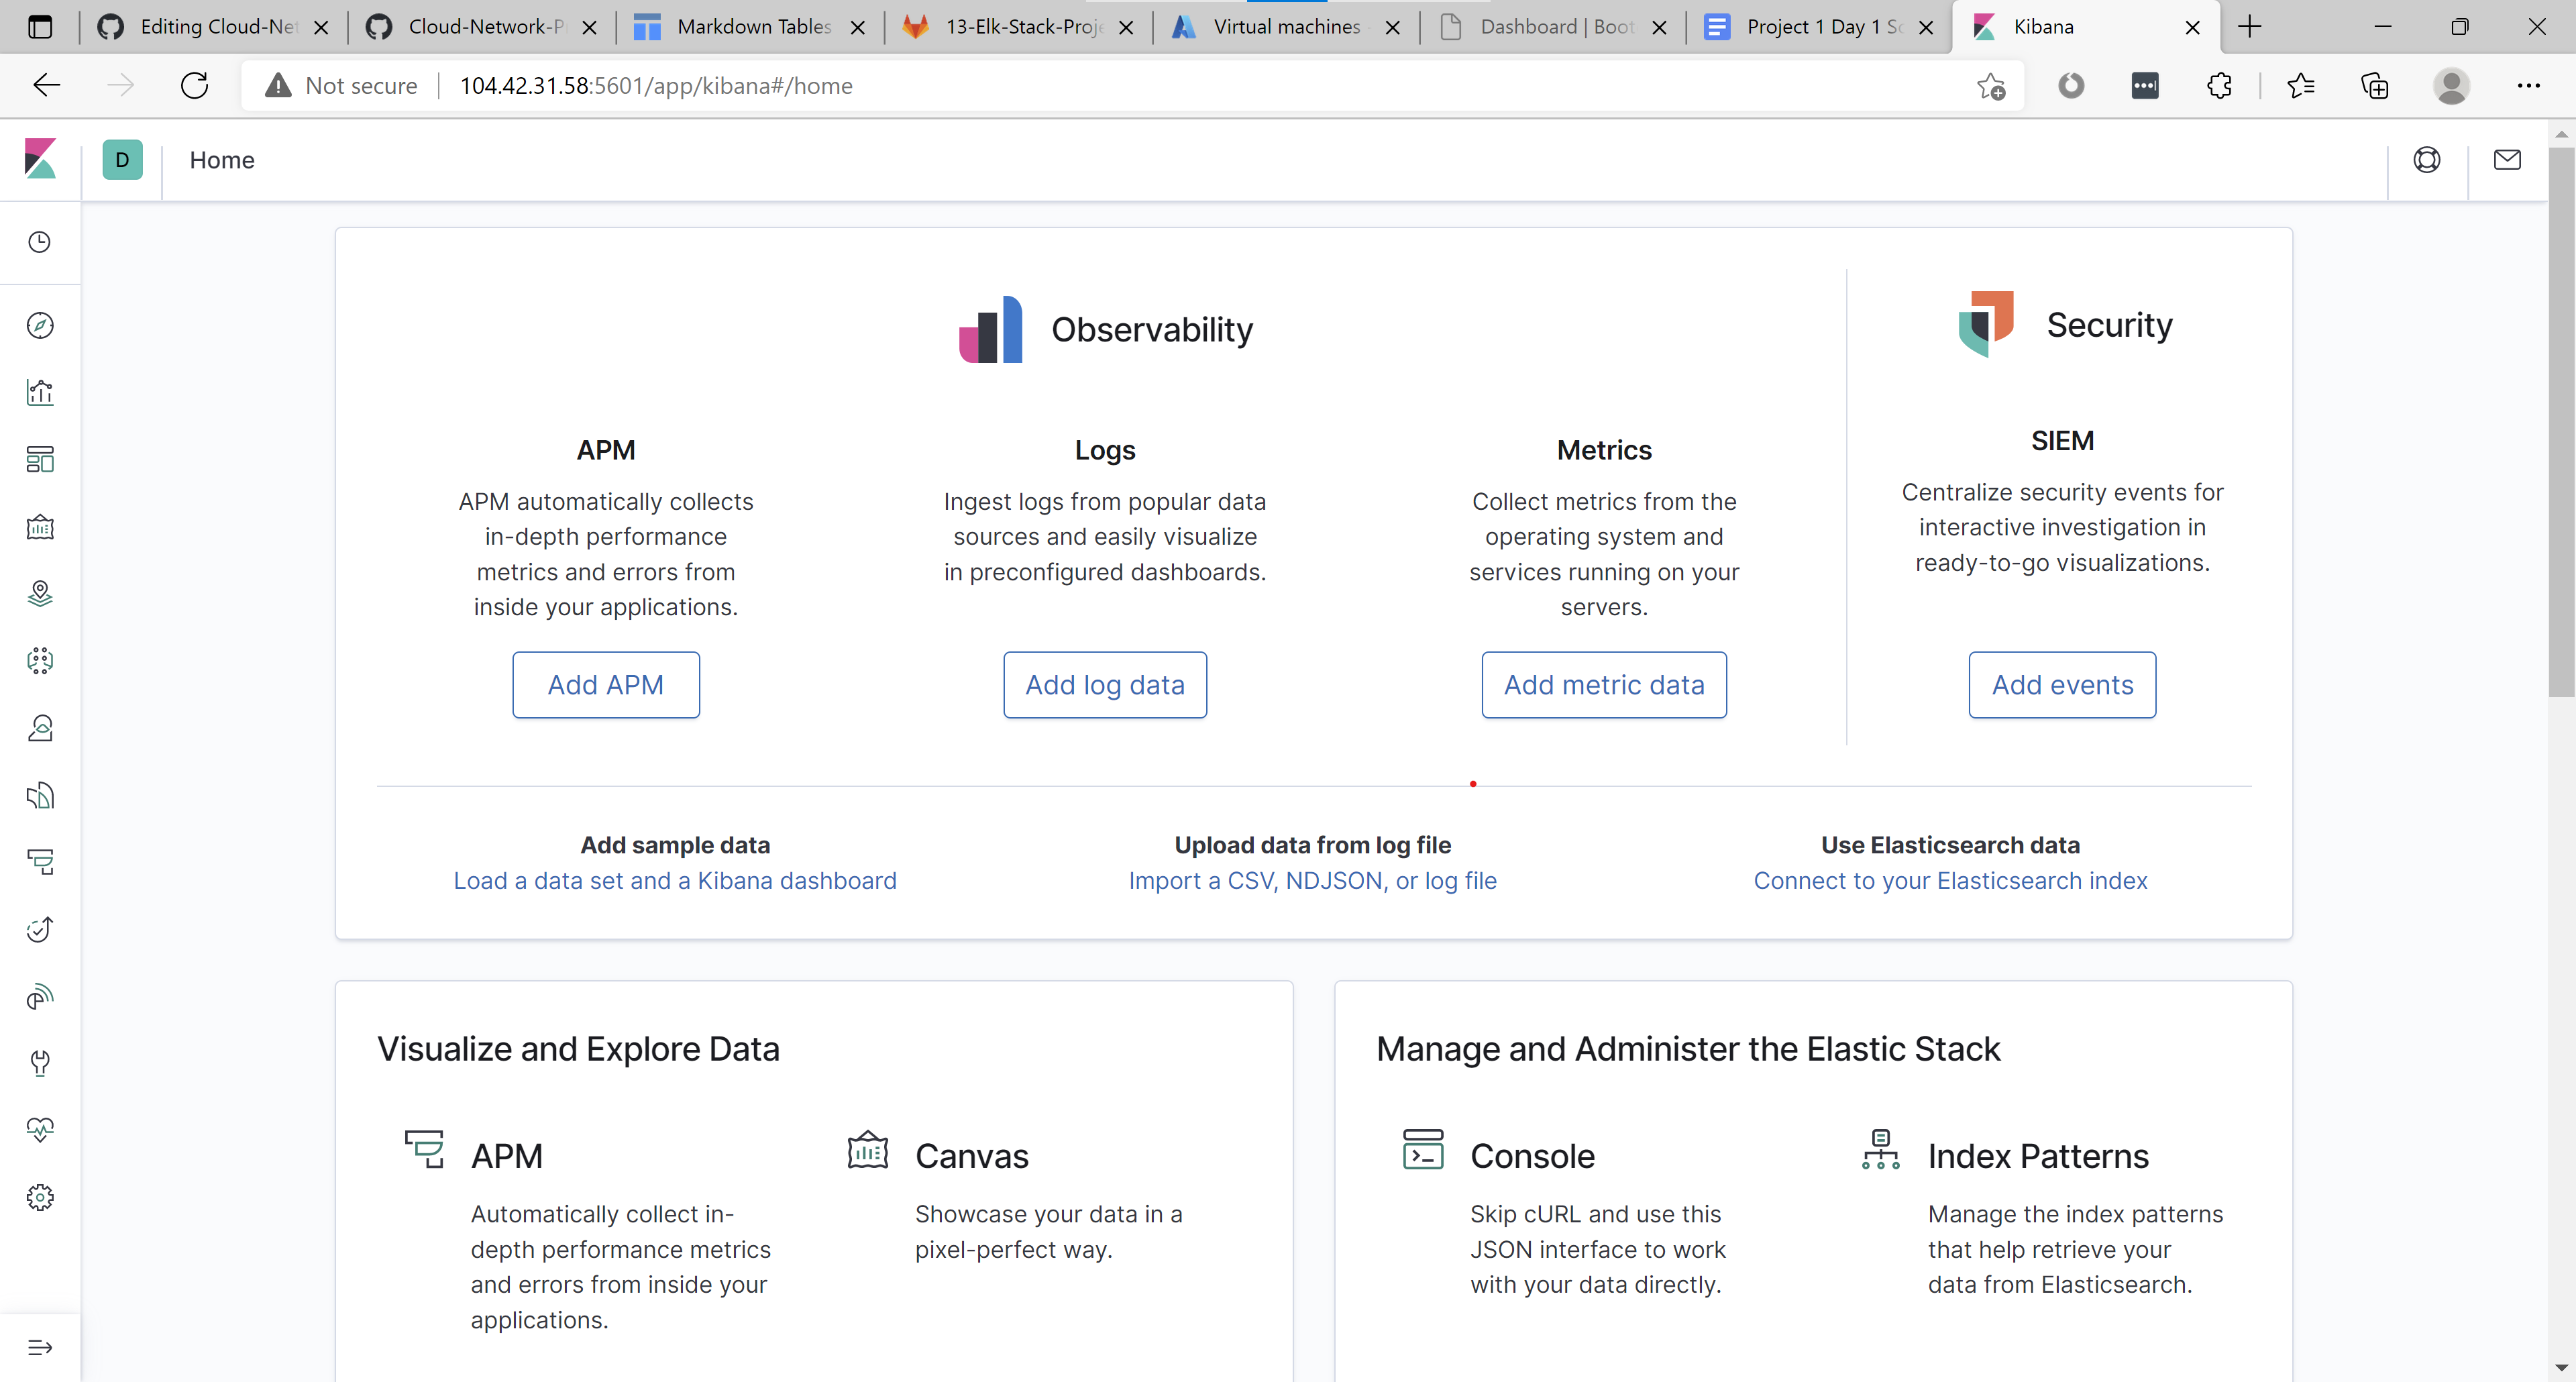Open Stack Monitoring heartbeat icon in sidebar
Image resolution: width=2576 pixels, height=1382 pixels.
pyautogui.click(x=40, y=1130)
